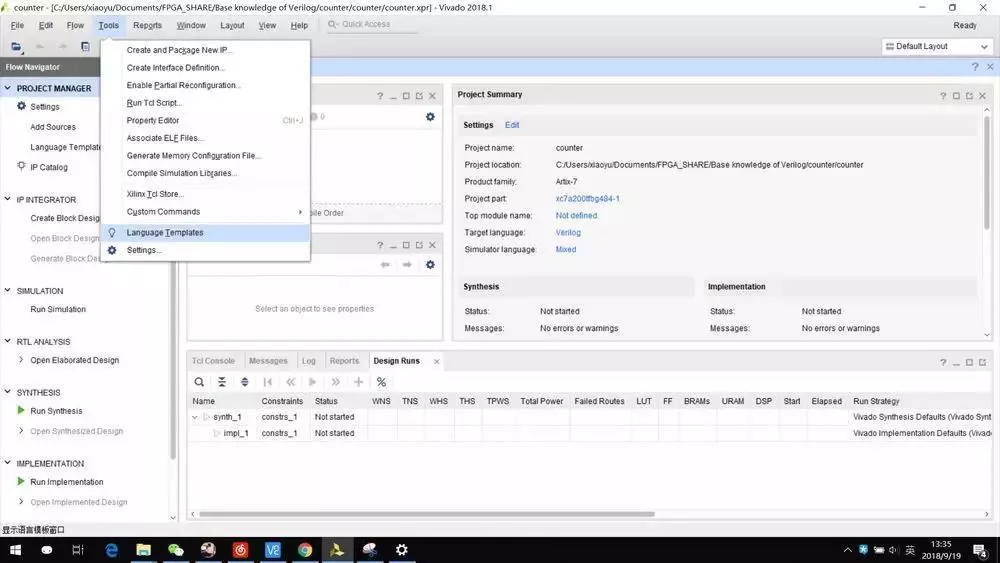Click the green Run Implementation play icon
This screenshot has width=1000, height=563.
21,482
